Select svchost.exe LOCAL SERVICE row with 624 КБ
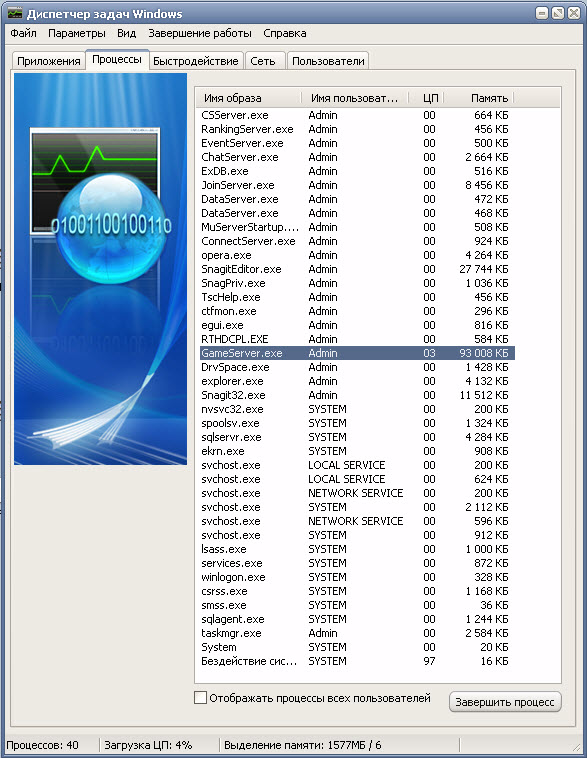 pyautogui.click(x=357, y=480)
